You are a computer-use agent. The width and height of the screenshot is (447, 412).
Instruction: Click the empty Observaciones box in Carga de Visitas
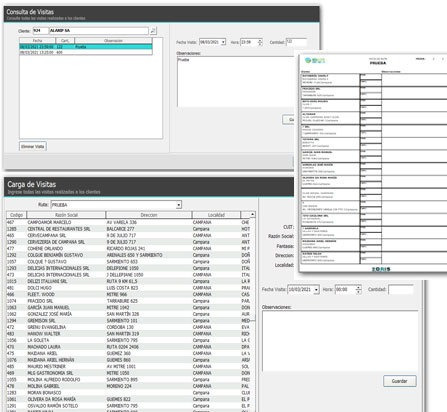point(340,341)
